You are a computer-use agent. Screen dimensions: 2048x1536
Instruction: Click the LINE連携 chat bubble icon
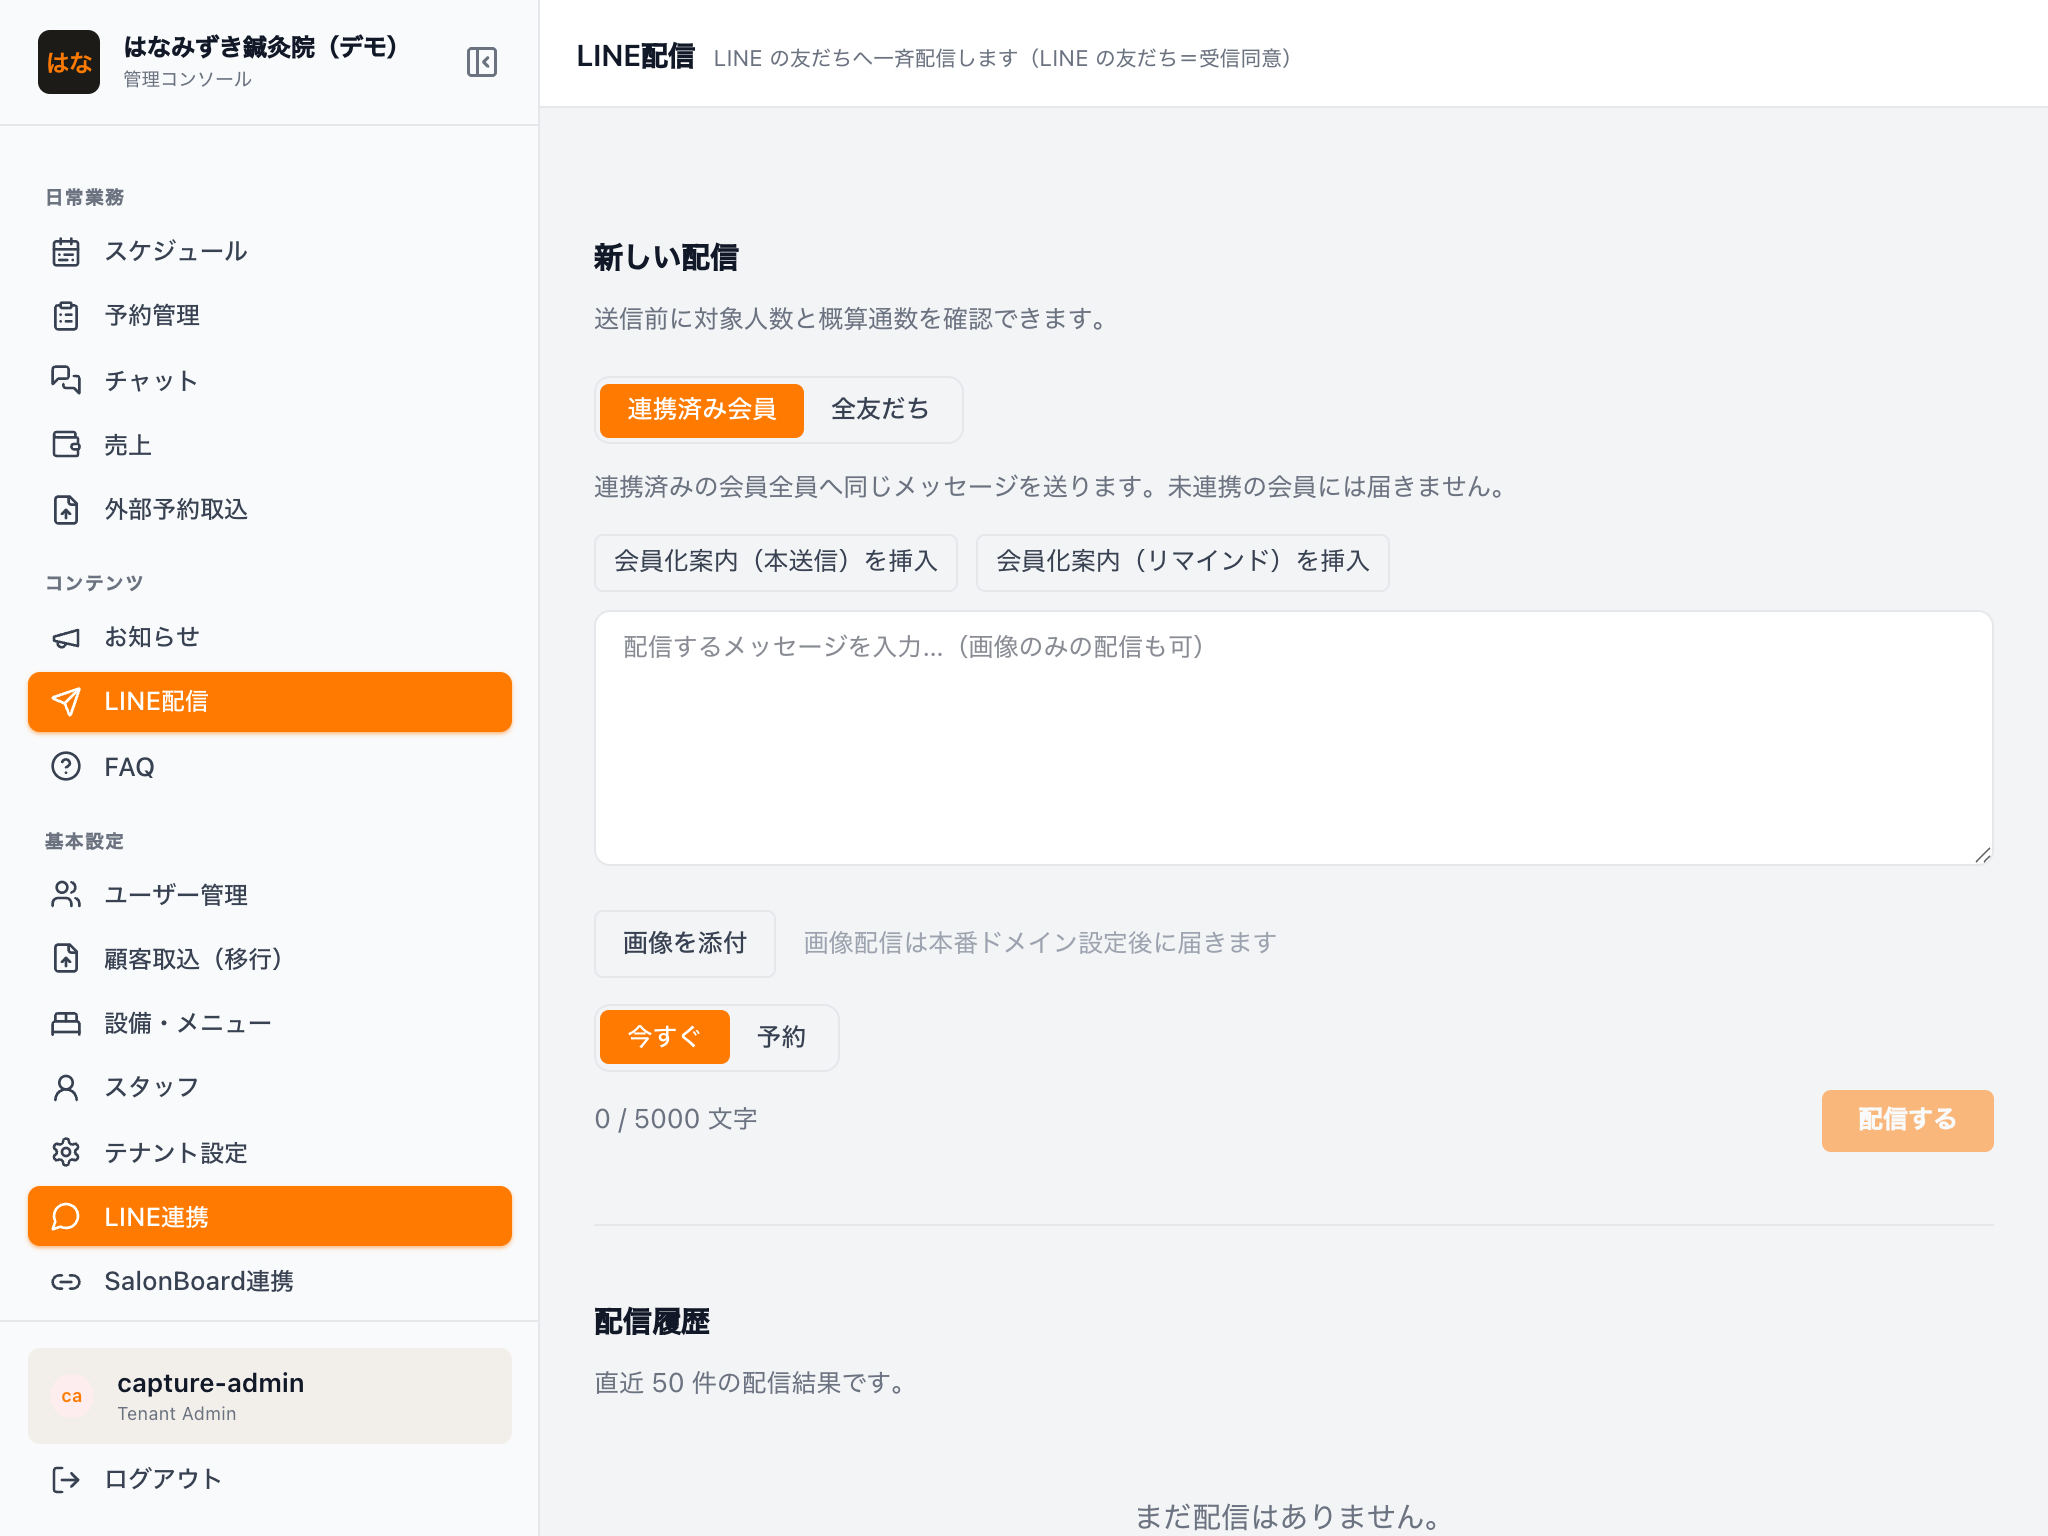66,1216
